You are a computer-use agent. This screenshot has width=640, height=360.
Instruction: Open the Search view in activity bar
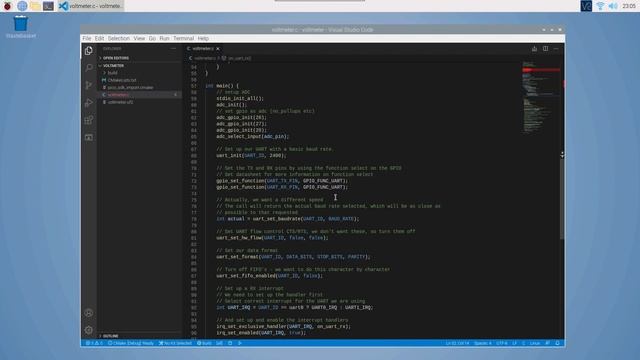89,68
